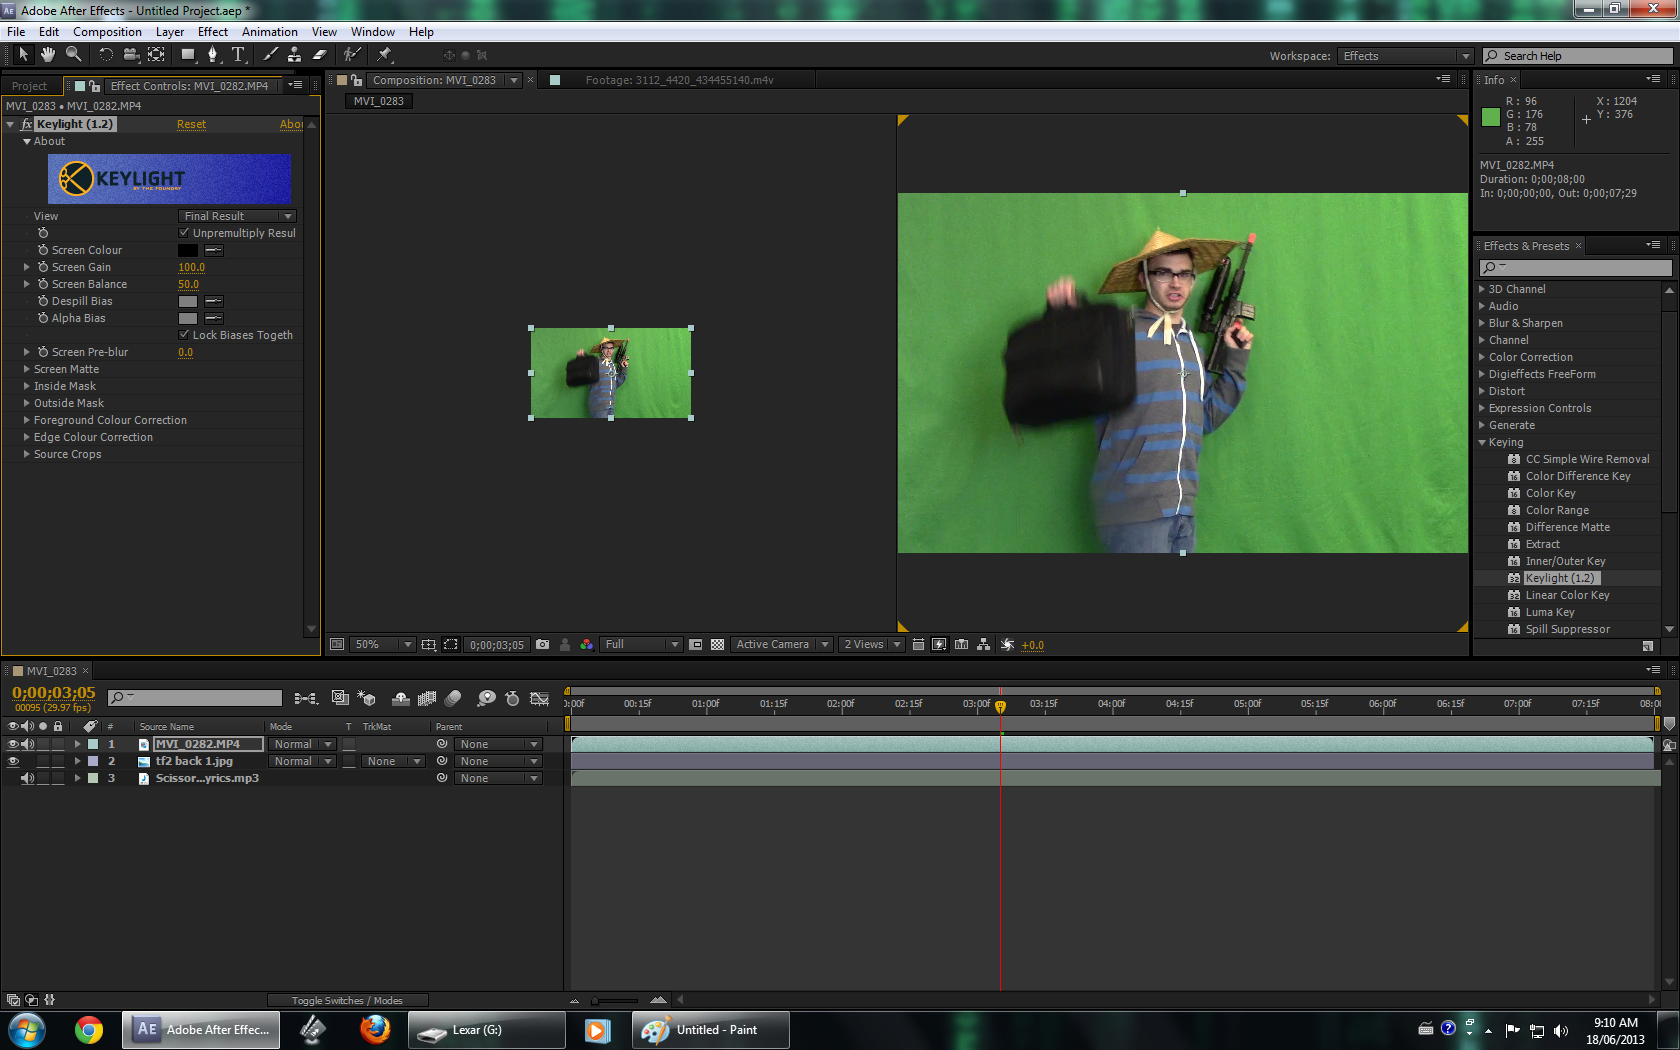Click the current time indicator marker
The height and width of the screenshot is (1050, 1680).
point(1000,705)
